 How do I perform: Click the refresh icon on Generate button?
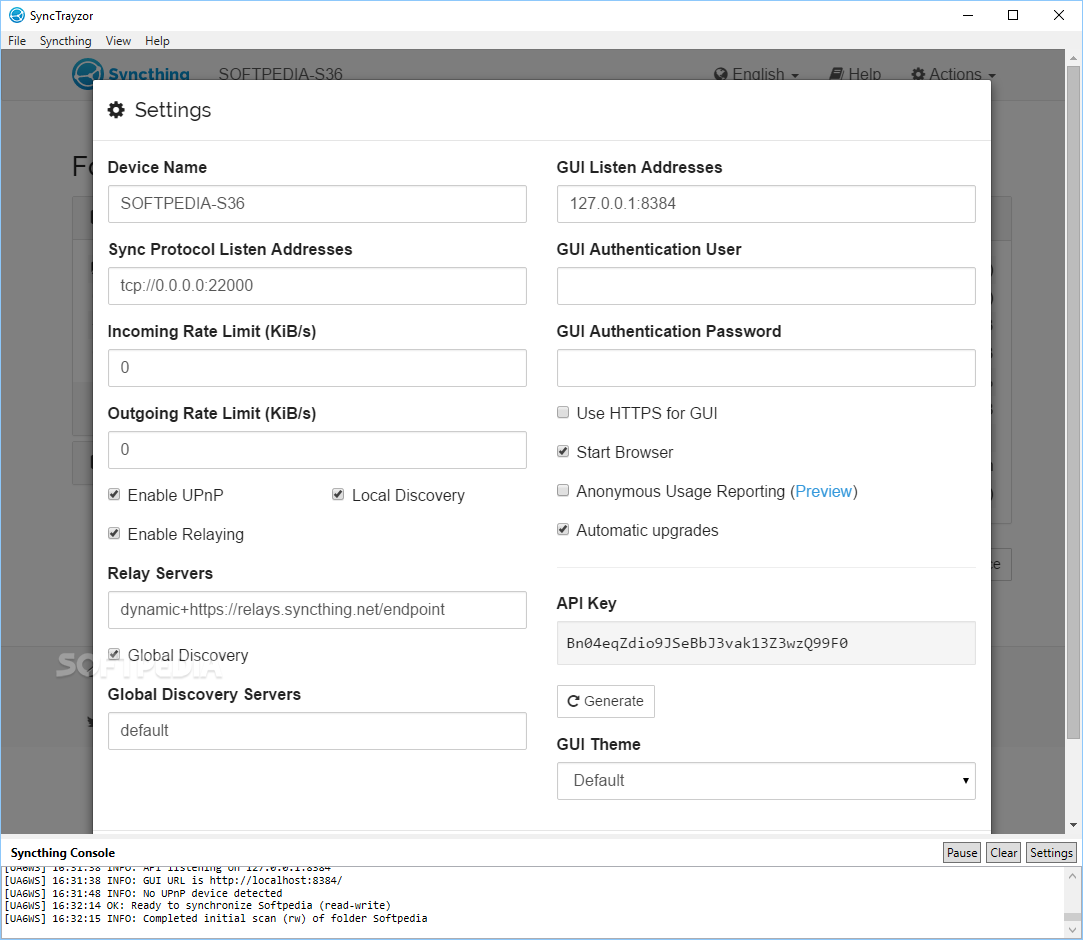click(x=573, y=701)
